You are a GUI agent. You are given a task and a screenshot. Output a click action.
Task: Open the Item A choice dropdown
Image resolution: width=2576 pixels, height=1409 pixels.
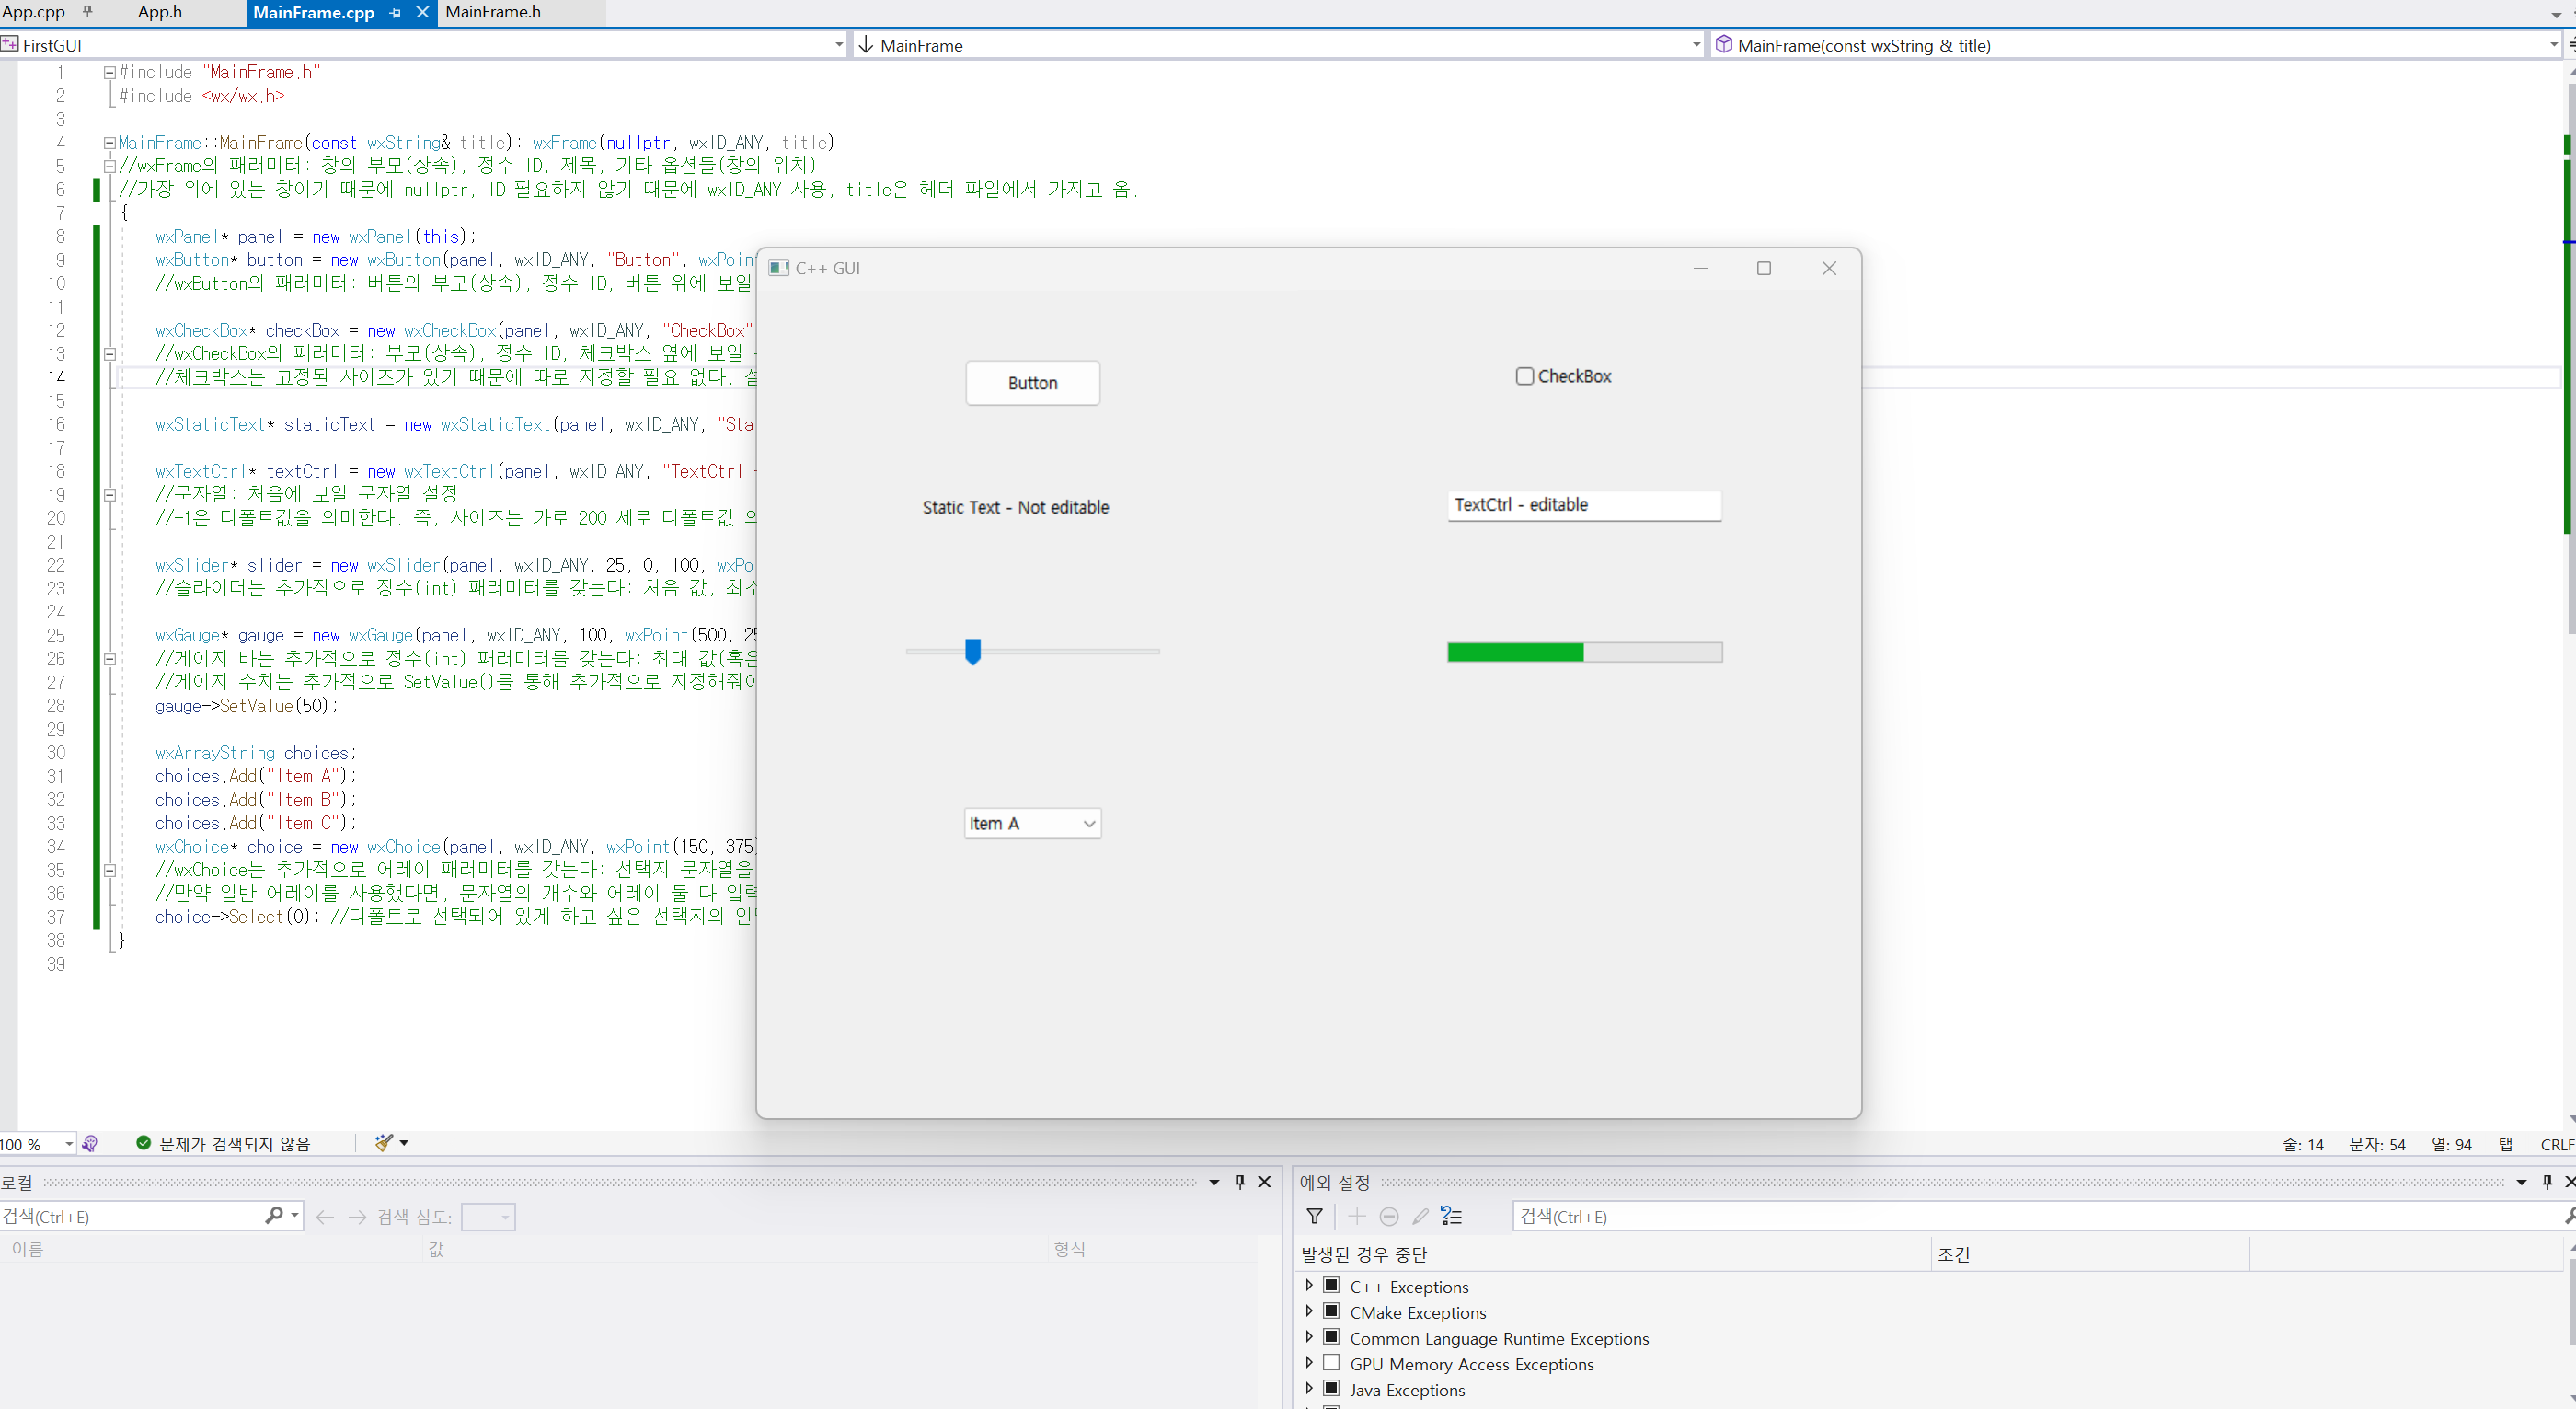(1032, 823)
